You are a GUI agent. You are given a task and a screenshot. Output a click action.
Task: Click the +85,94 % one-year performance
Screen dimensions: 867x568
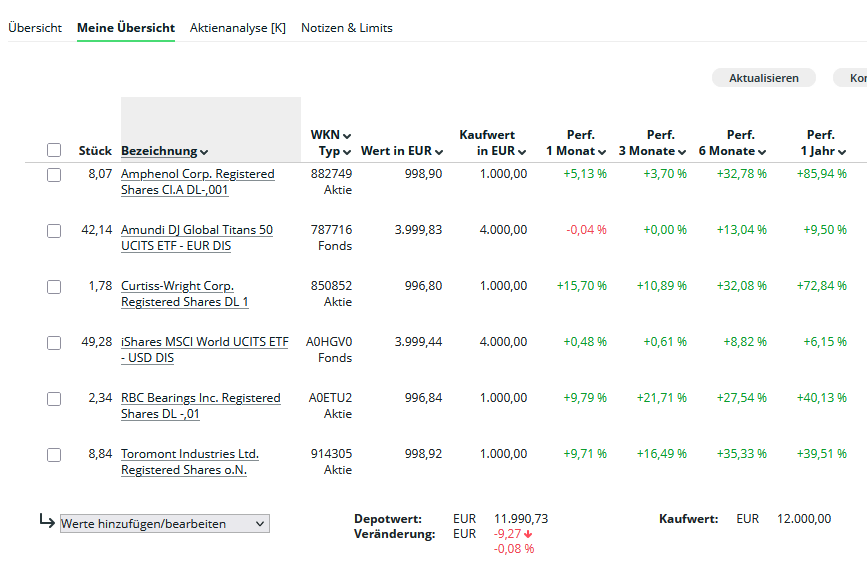point(822,174)
